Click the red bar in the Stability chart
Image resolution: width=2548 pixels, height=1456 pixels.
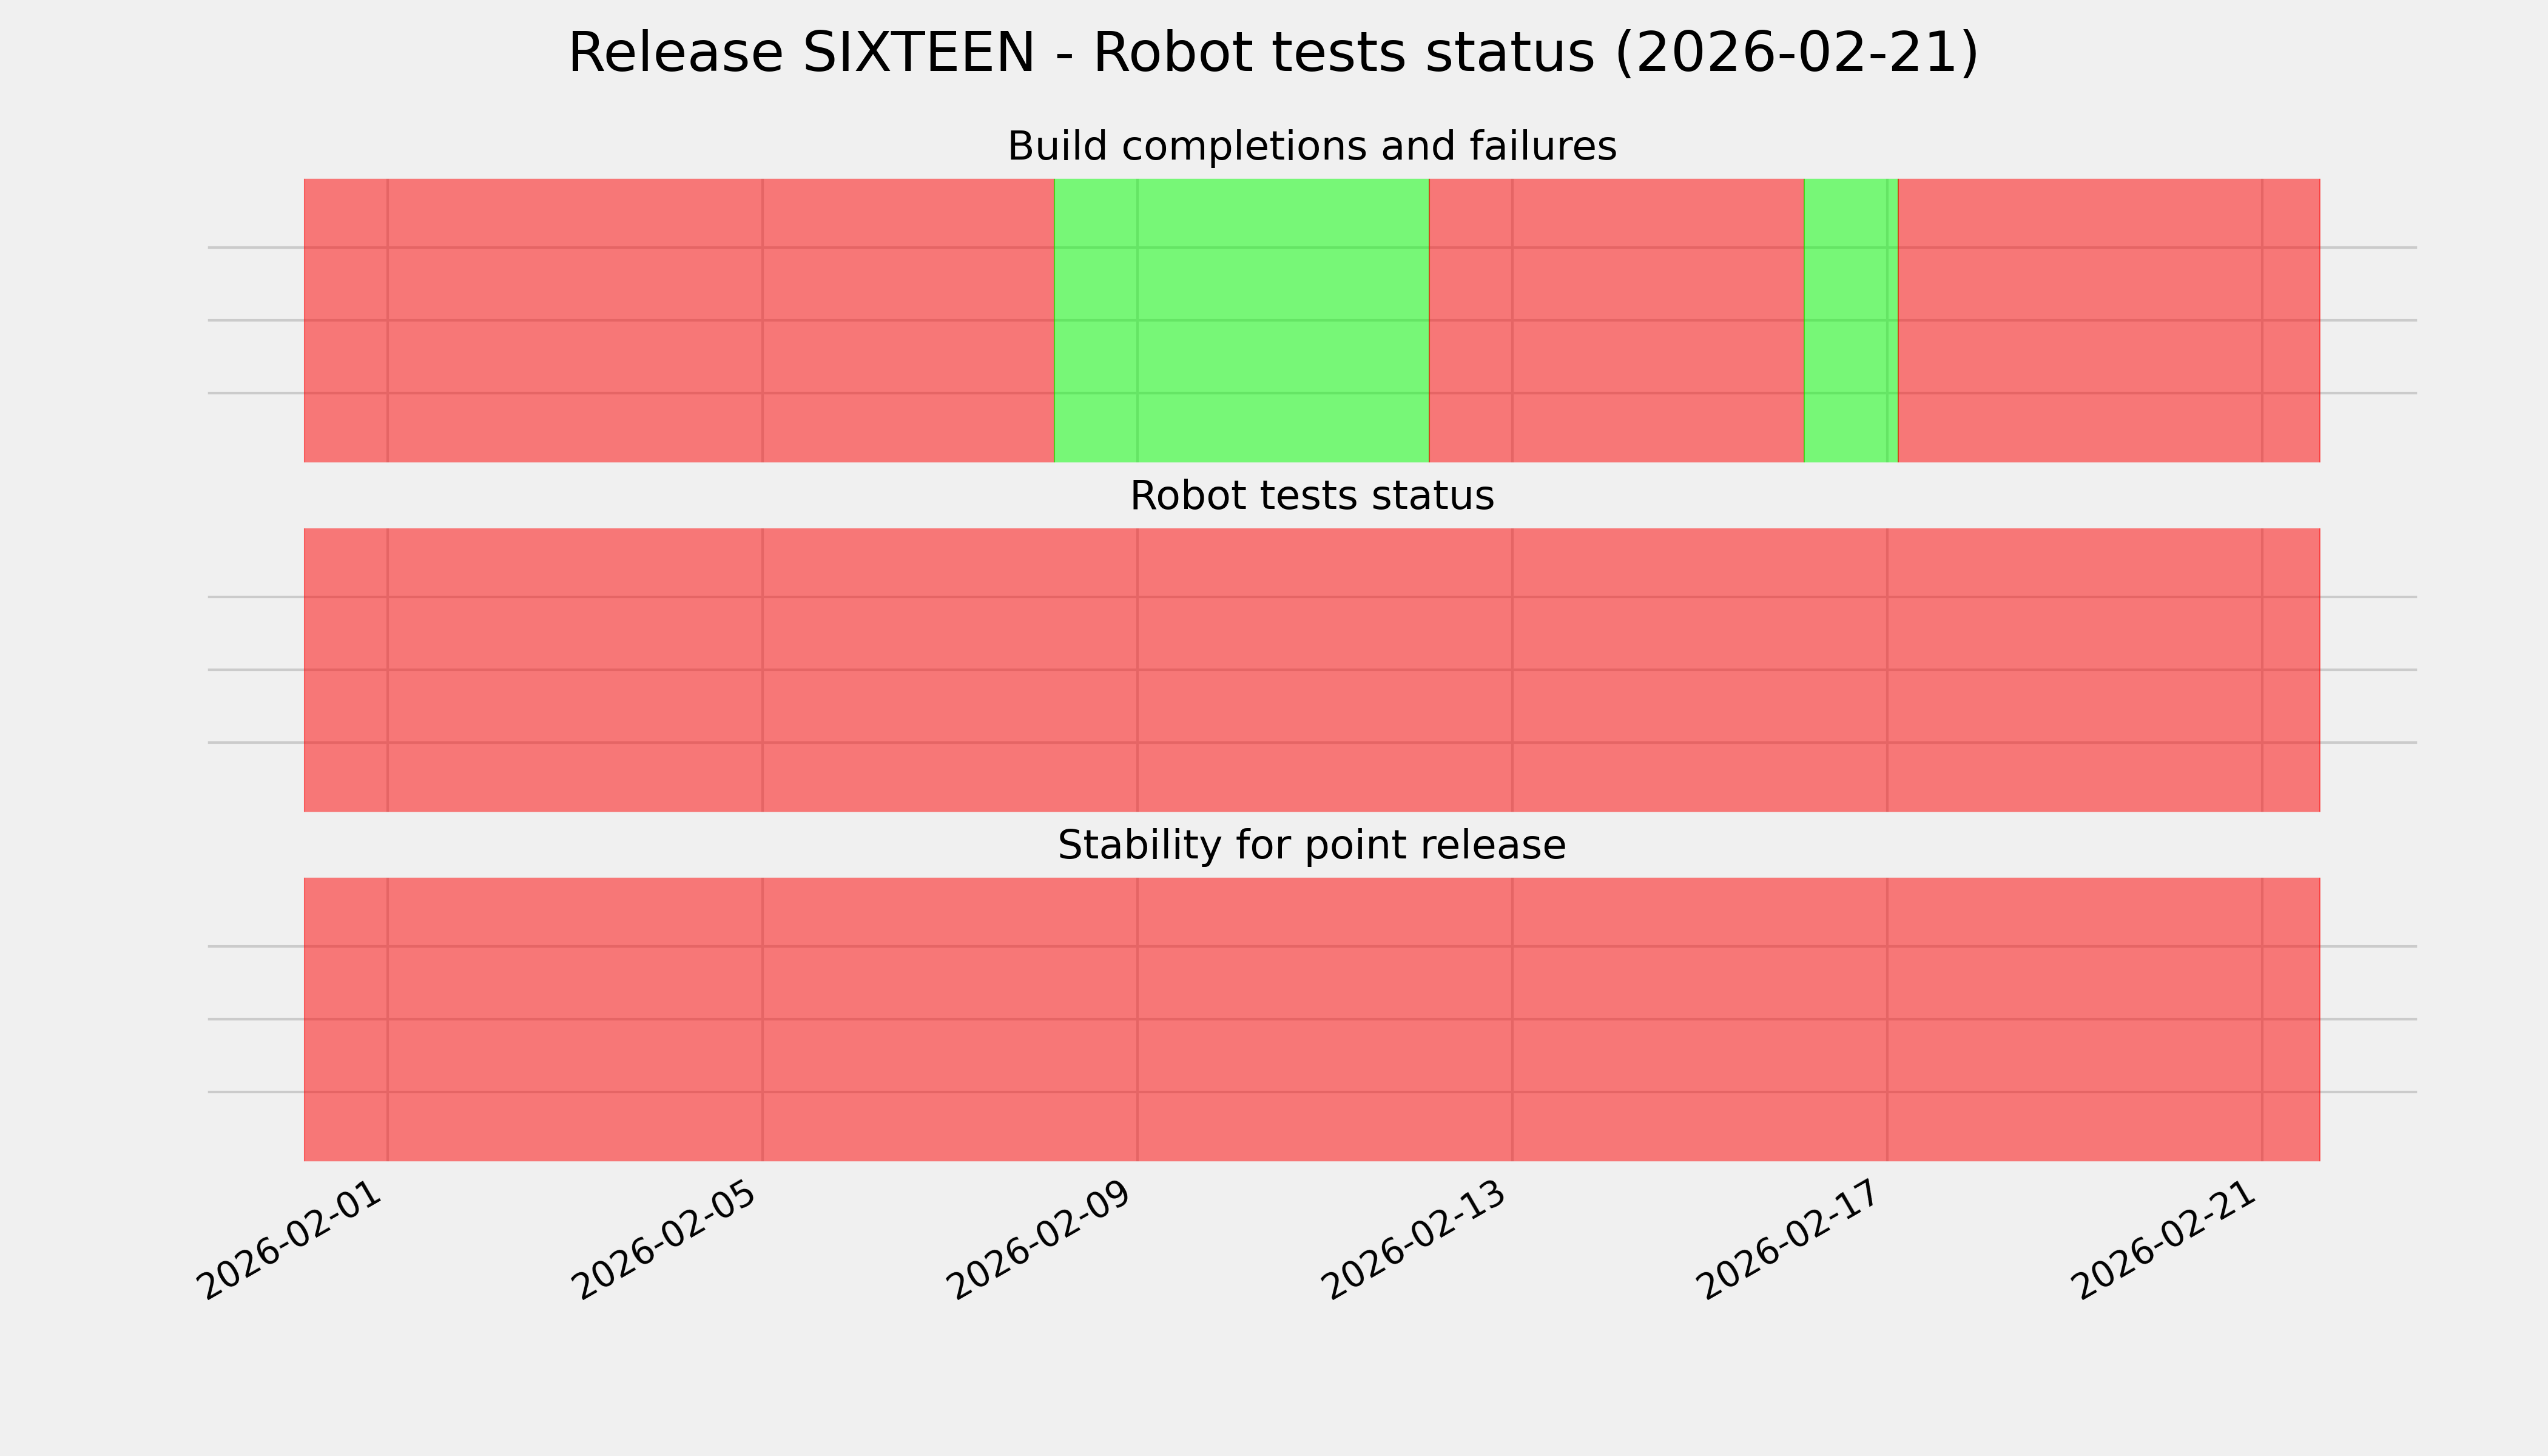coord(1311,1019)
